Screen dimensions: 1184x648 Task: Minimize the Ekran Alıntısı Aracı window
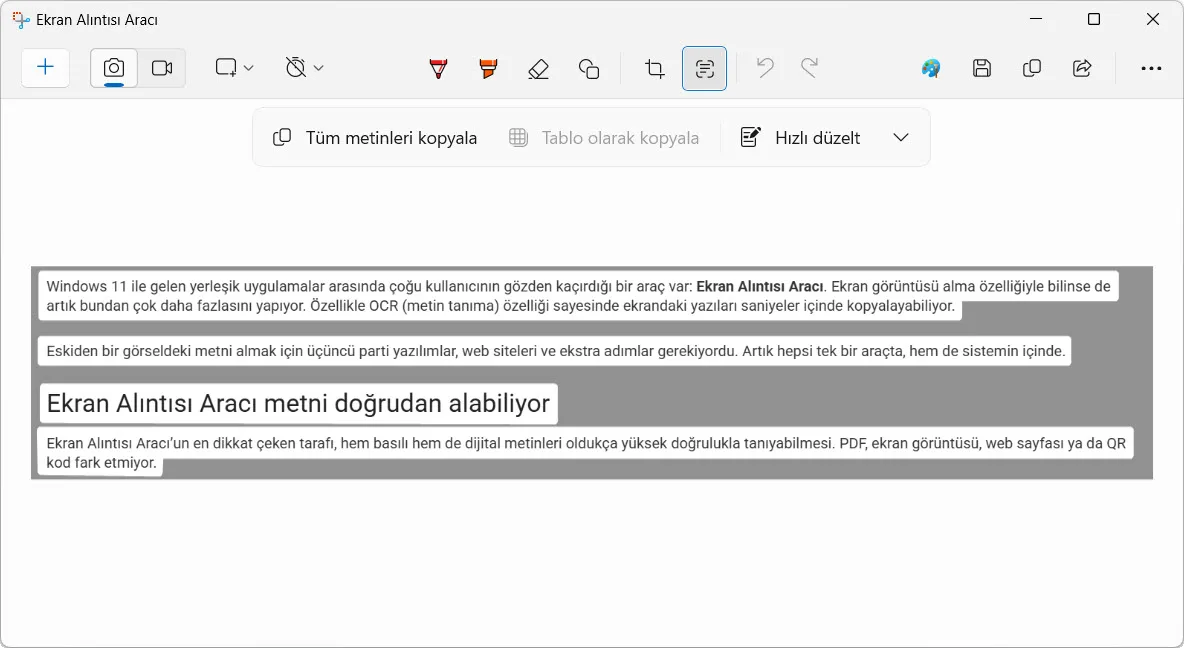[1036, 20]
